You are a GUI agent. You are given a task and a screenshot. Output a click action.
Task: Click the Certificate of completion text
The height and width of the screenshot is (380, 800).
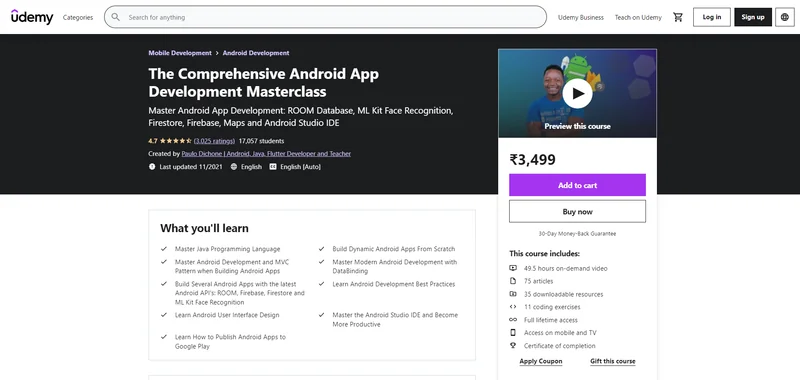(x=559, y=345)
